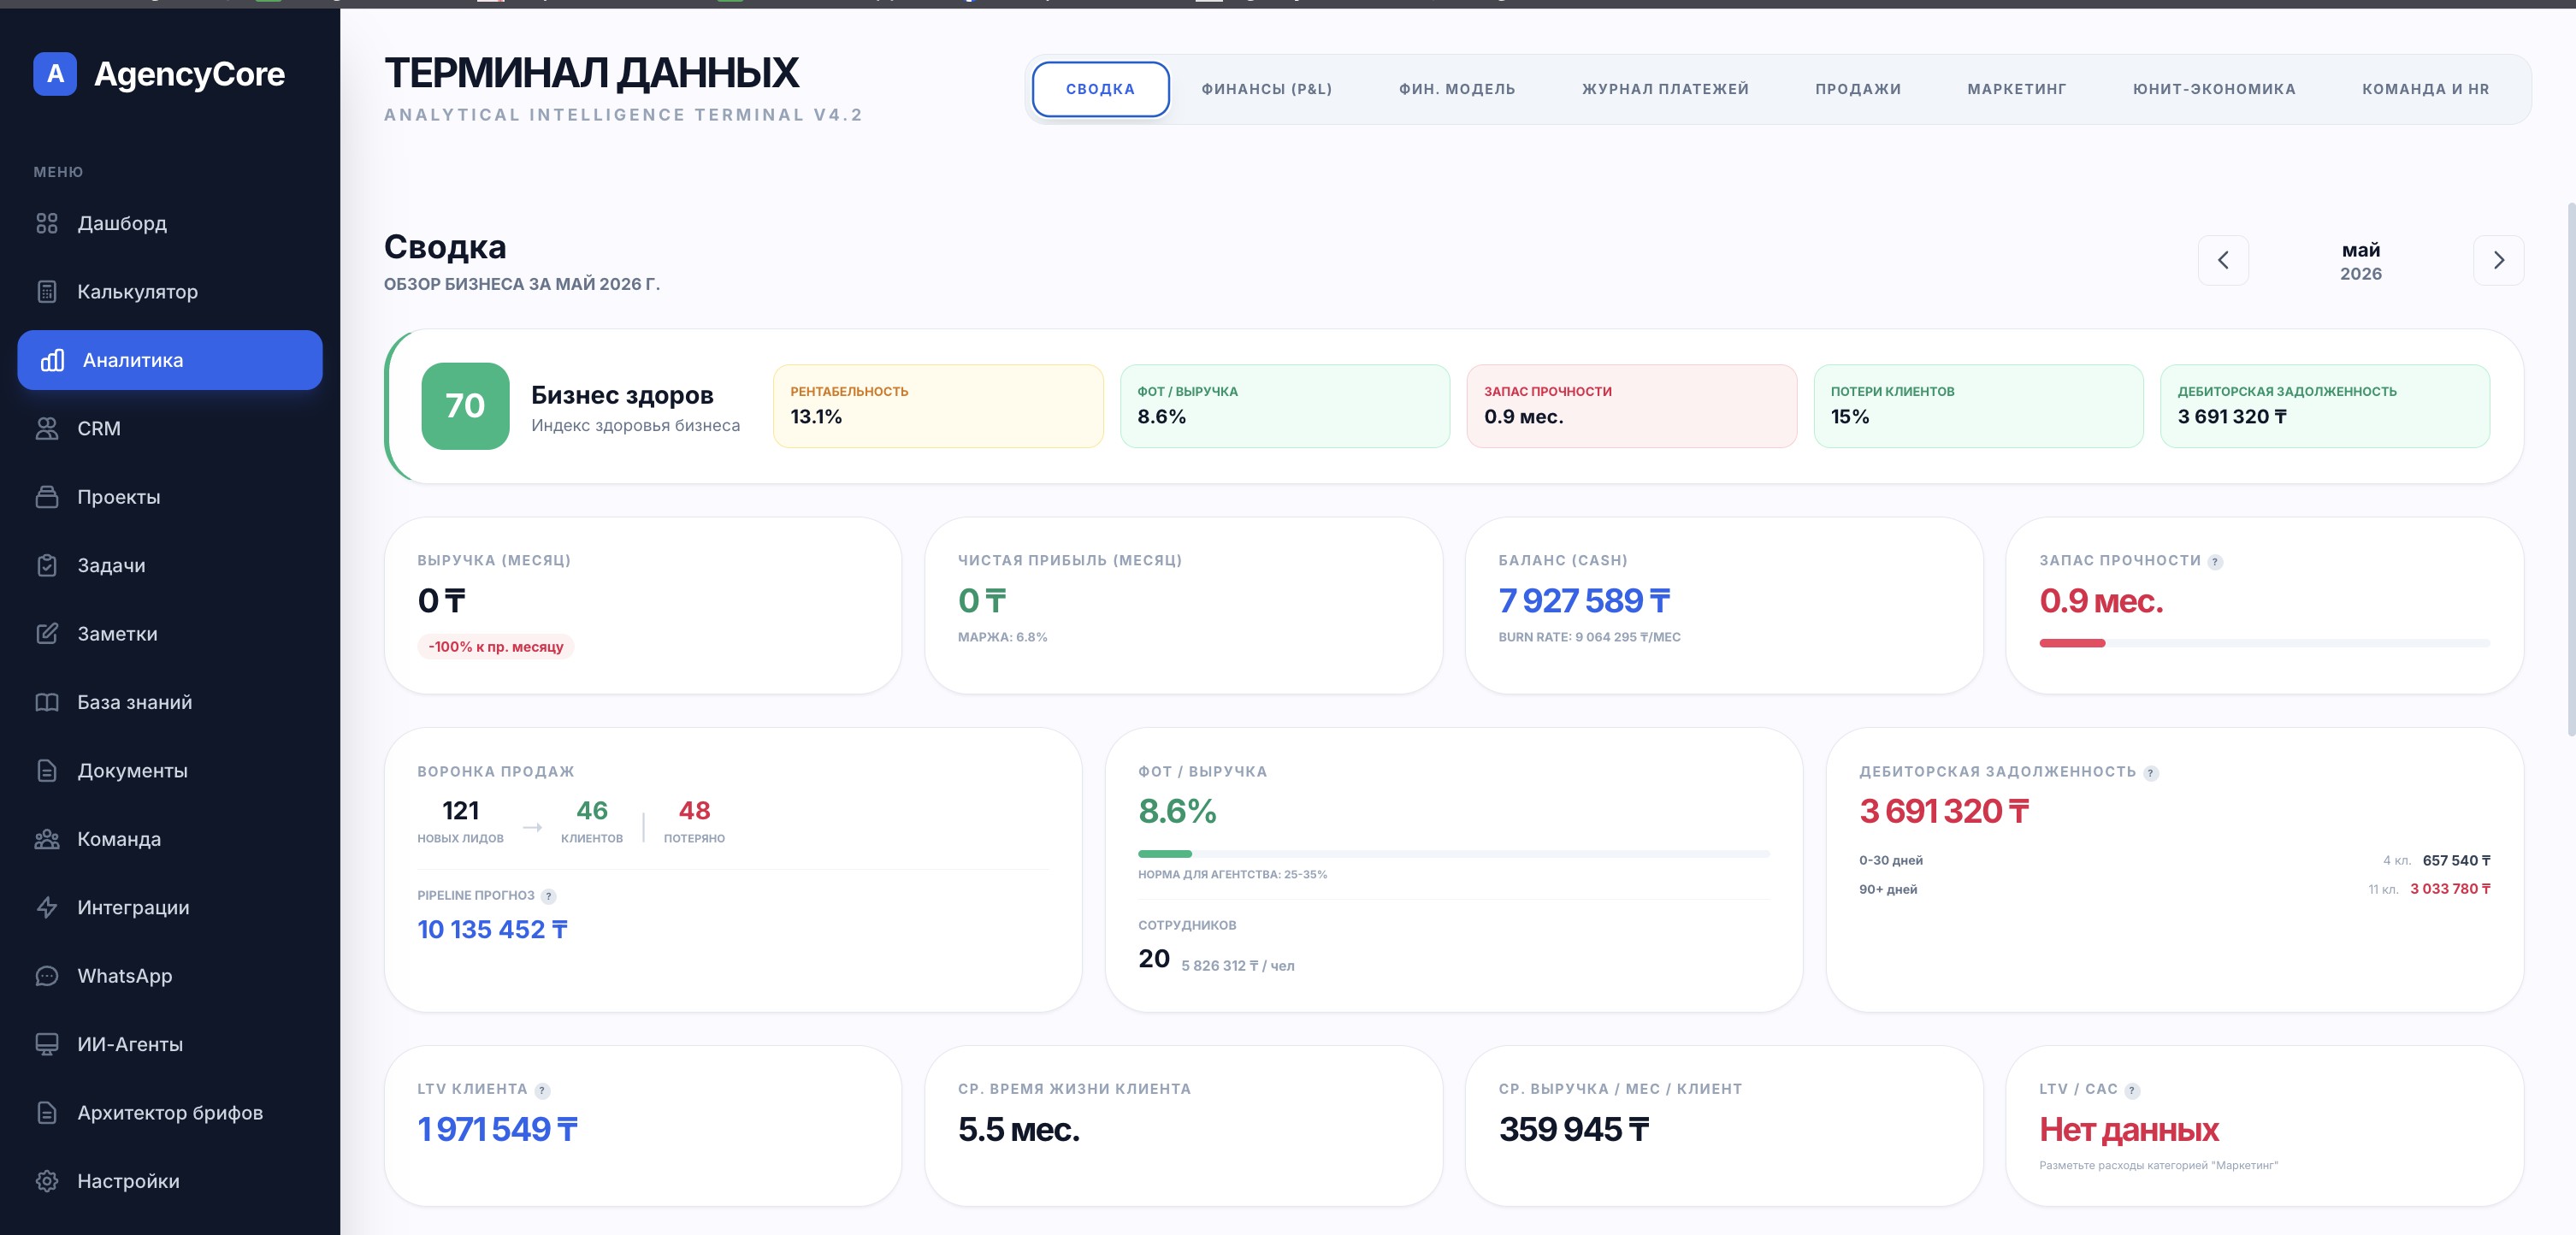The height and width of the screenshot is (1235, 2576).
Task: Switch to Юнит-экономика tab
Action: coord(2214,89)
